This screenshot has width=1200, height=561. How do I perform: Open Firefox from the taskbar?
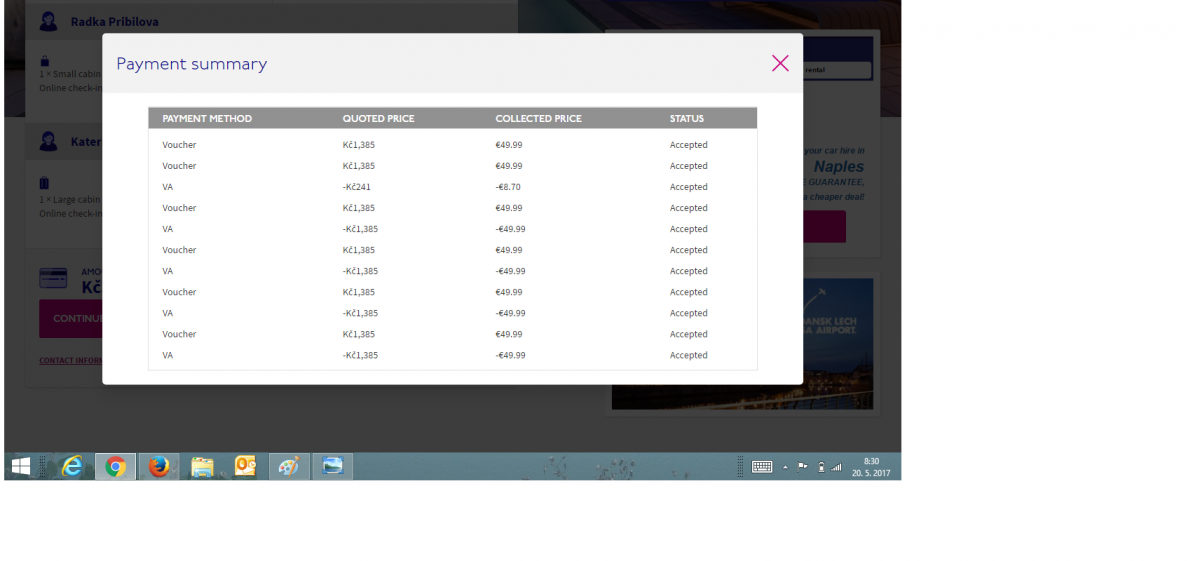pos(158,466)
